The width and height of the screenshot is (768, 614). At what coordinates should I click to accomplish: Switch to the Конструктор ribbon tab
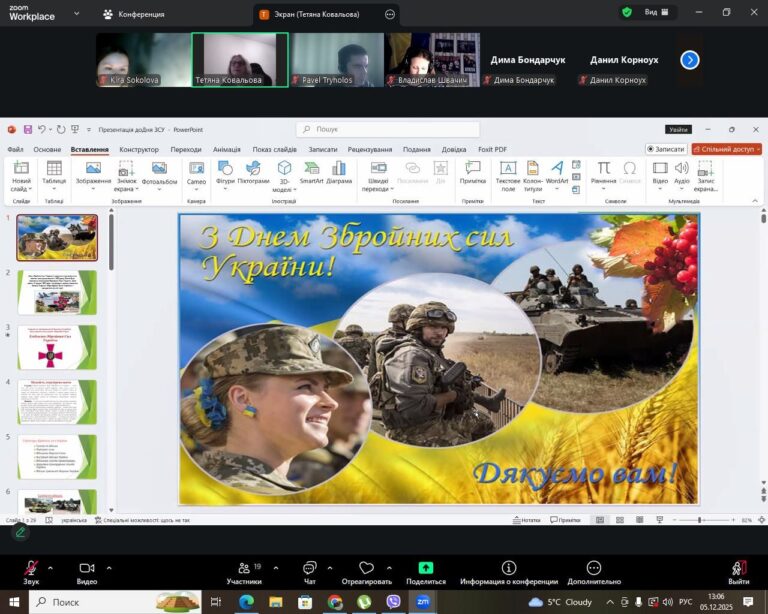coord(139,150)
